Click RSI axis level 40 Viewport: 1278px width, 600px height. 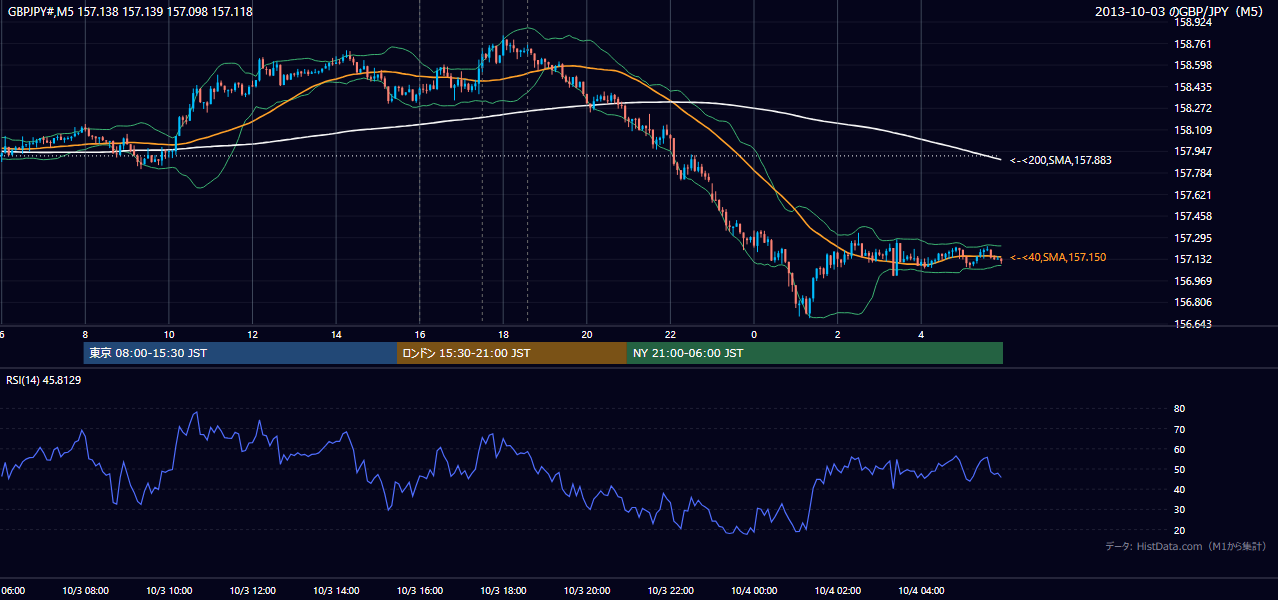(1180, 489)
